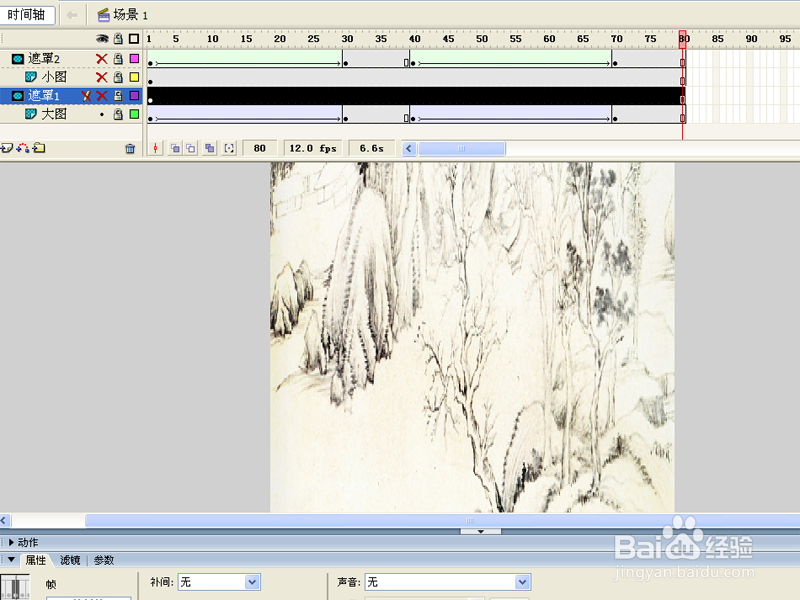The image size is (800, 600).
Task: Click the outline square in the layer header
Action: (x=134, y=39)
